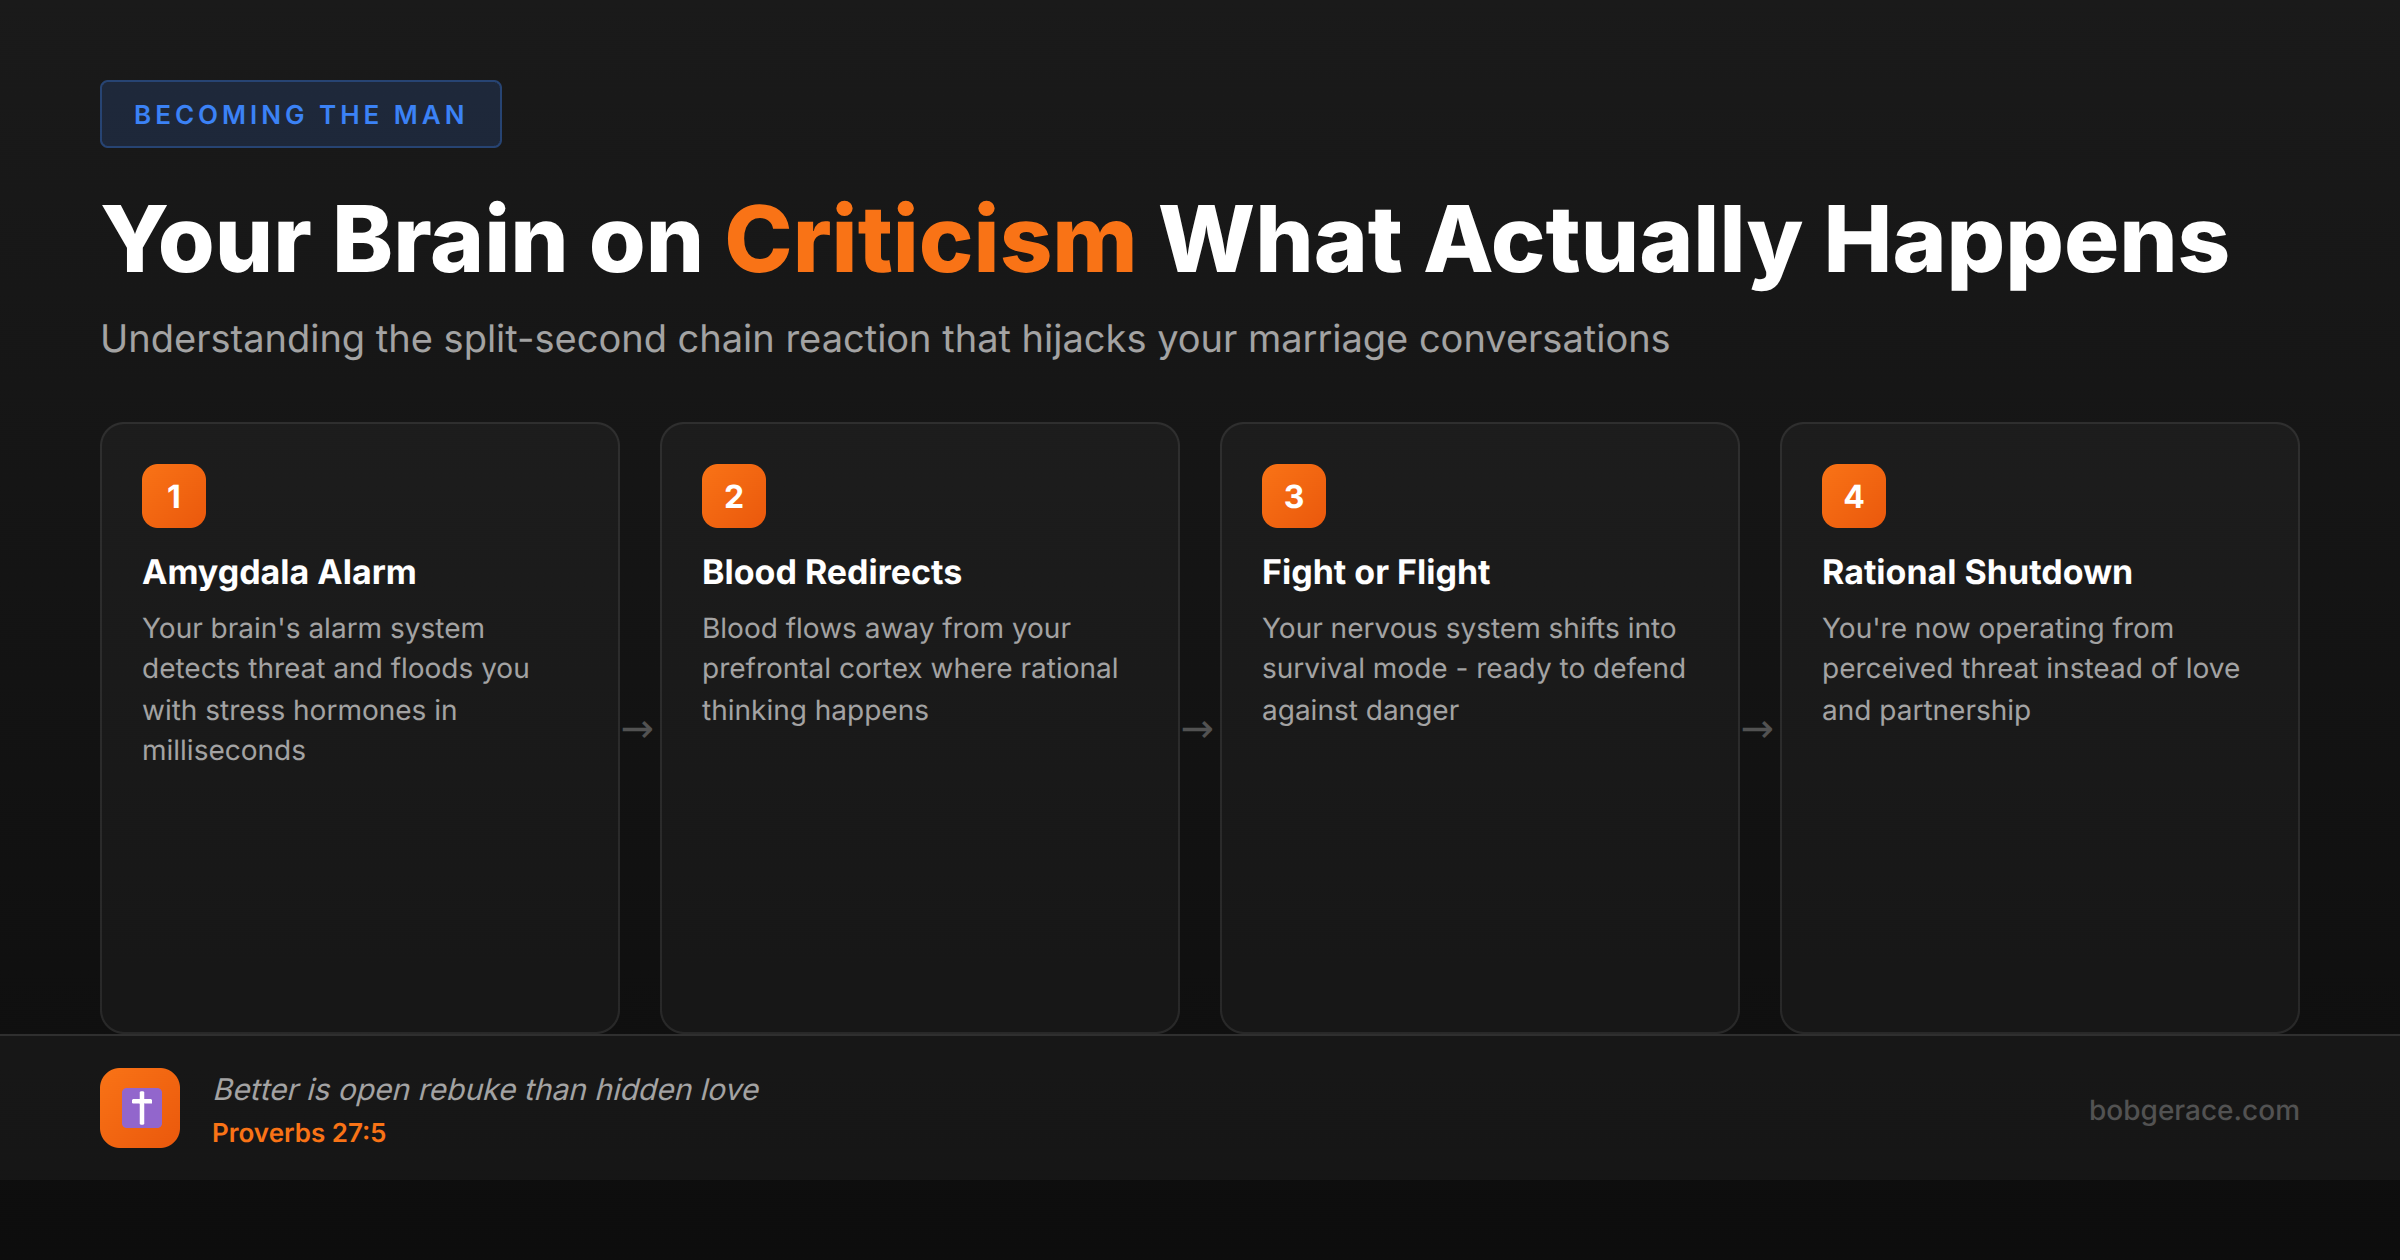Select the Amygdala Alarm card
This screenshot has width=2400, height=1260.
coord(360,728)
